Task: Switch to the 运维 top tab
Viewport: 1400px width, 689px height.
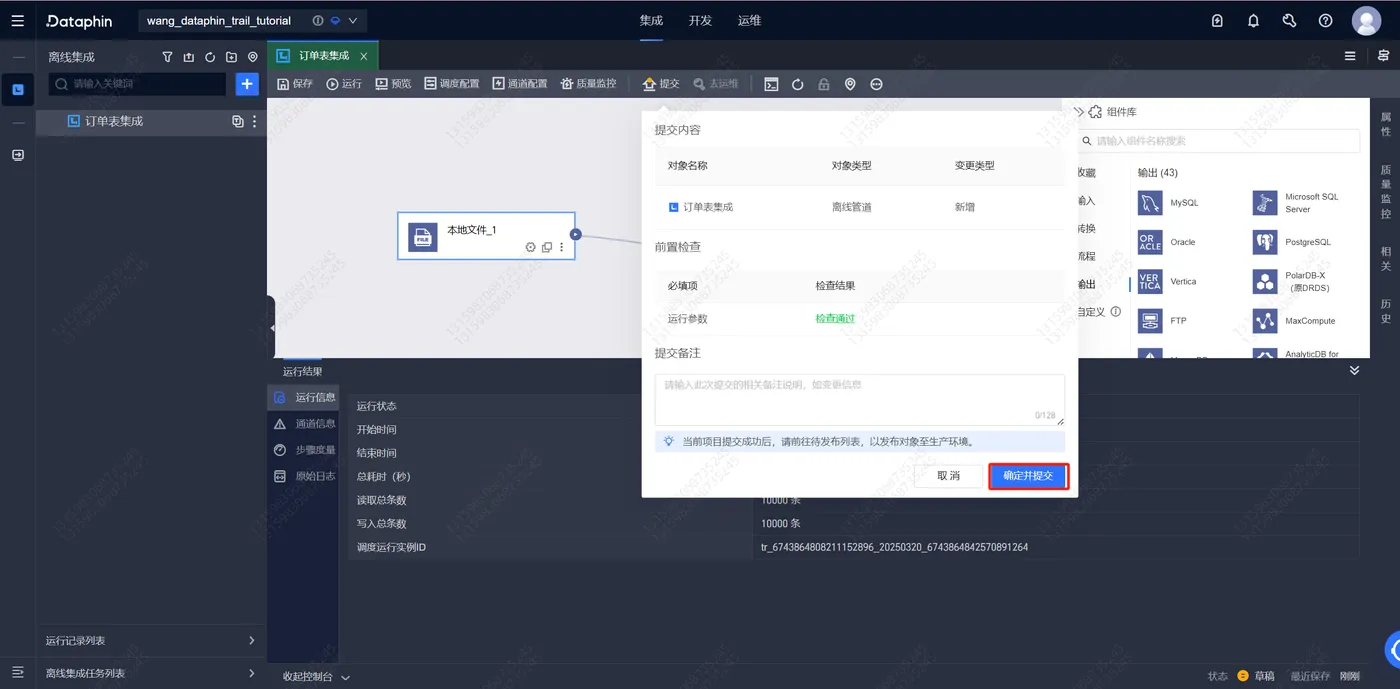Action: point(749,20)
